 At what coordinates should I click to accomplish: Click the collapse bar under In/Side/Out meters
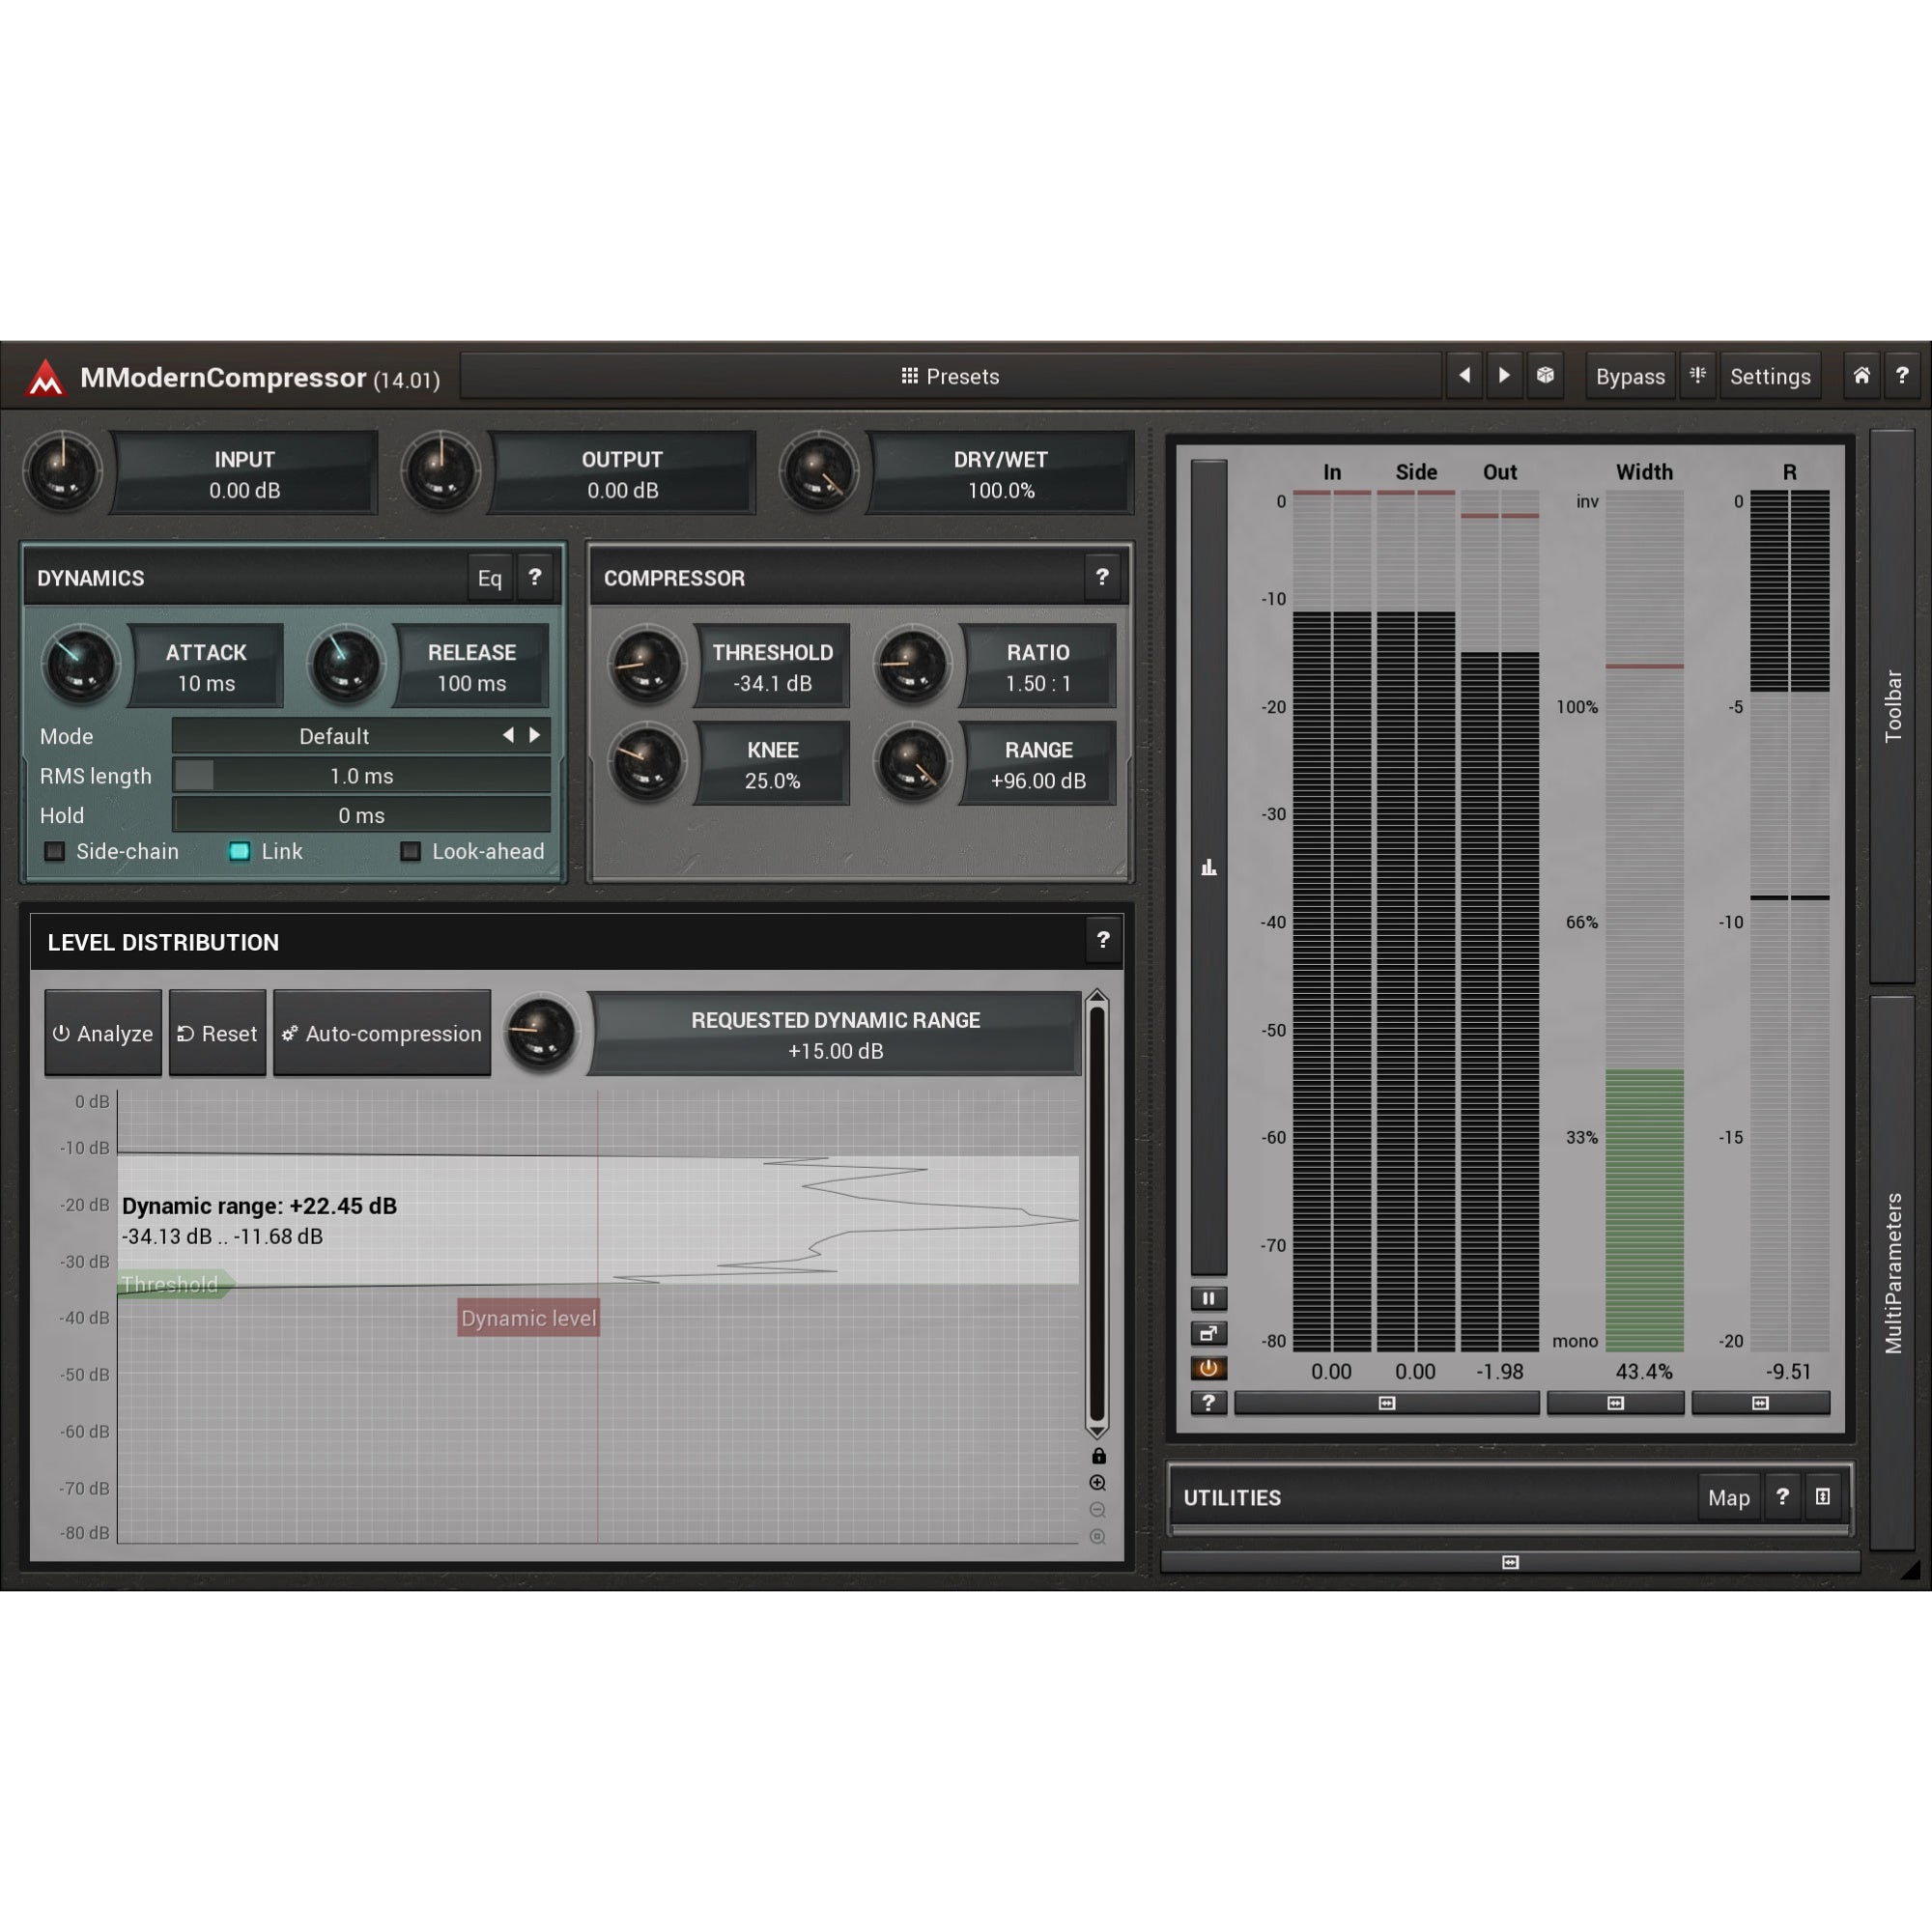tap(1386, 1403)
